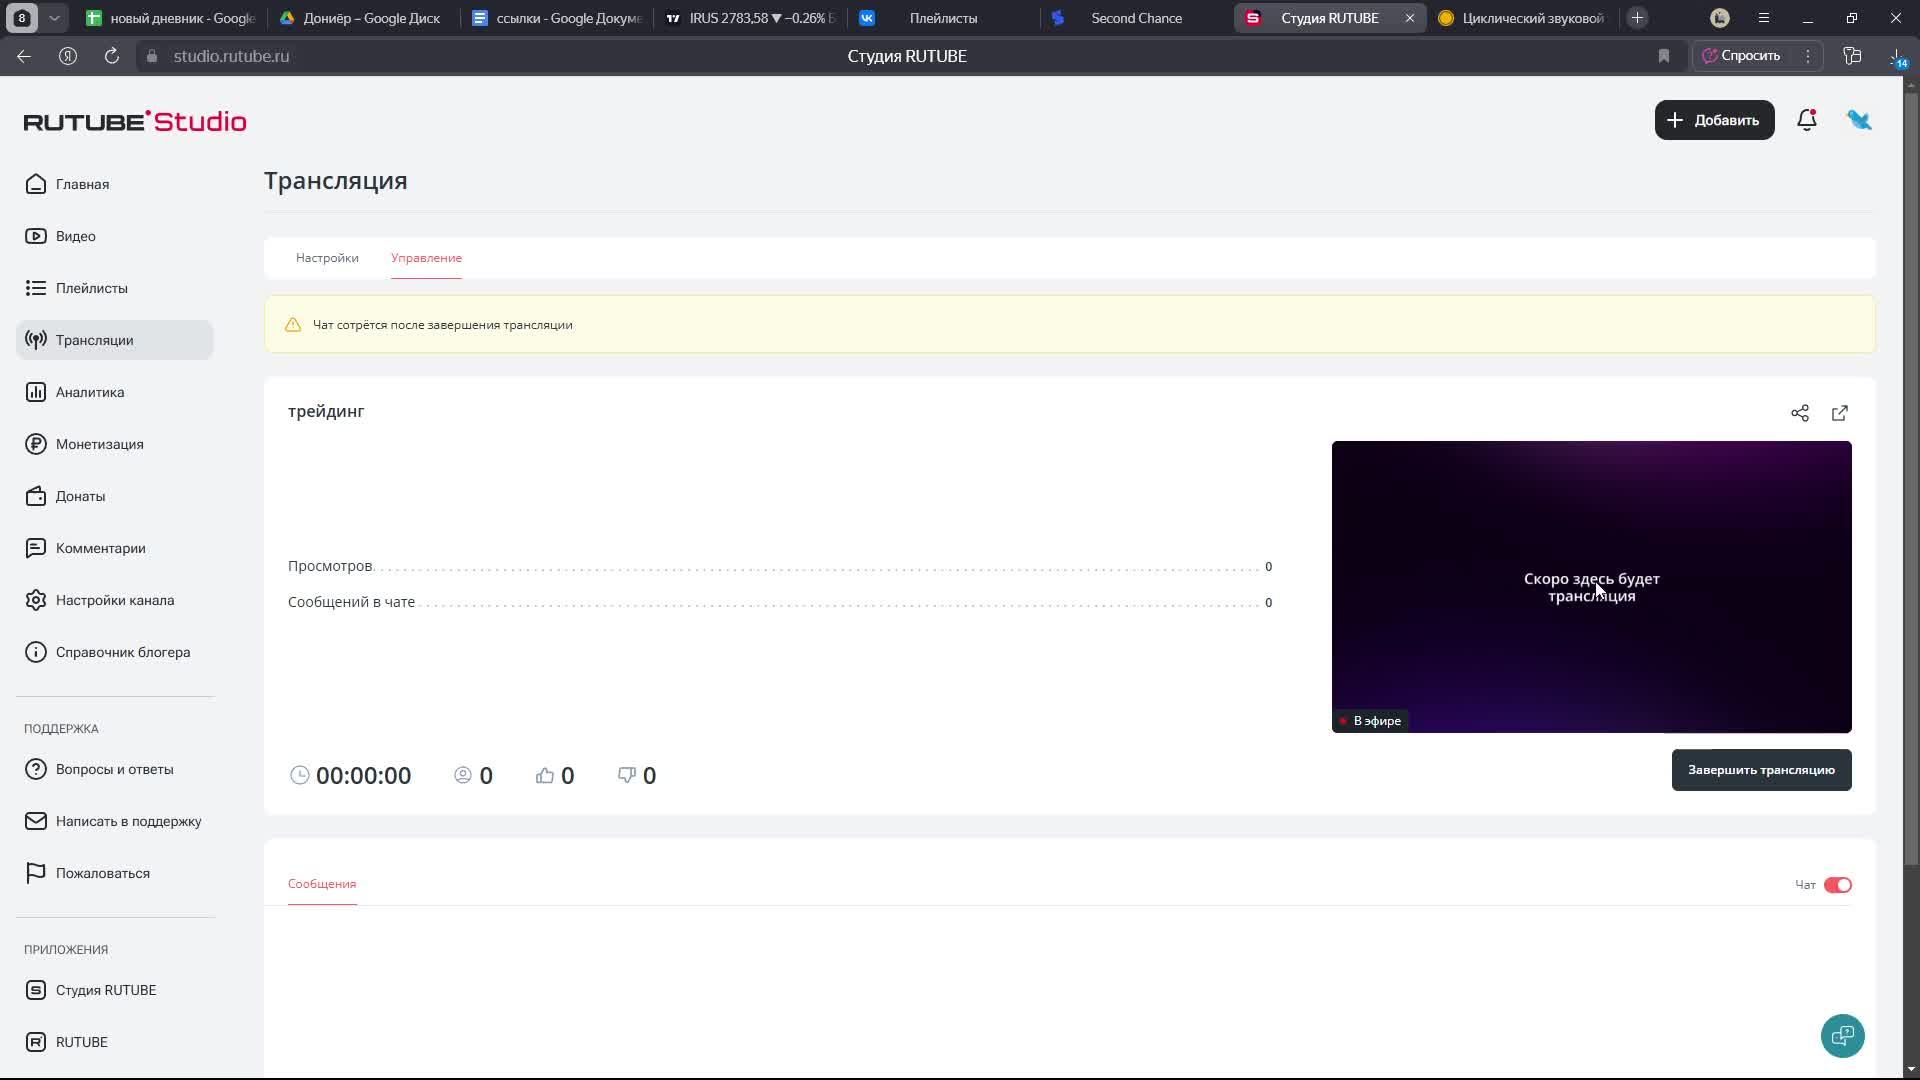Screen dimensions: 1920x1080
Task: Switch to the Настройки tab
Action: [327, 258]
